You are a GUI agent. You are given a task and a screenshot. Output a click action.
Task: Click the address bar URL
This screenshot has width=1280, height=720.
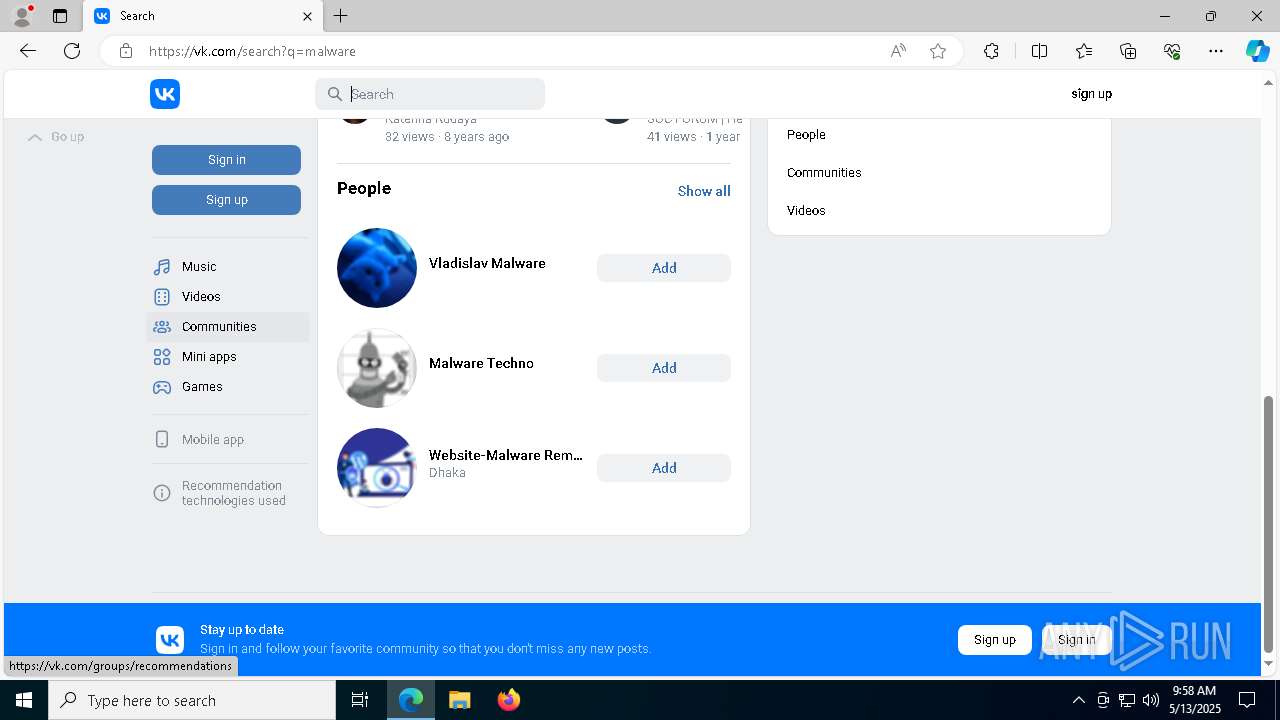(252, 51)
